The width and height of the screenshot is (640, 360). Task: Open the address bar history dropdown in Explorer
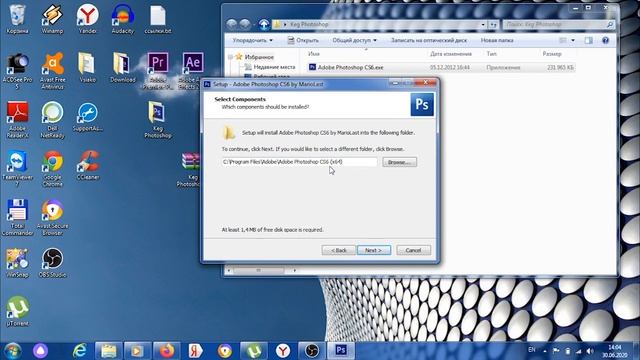[483, 24]
